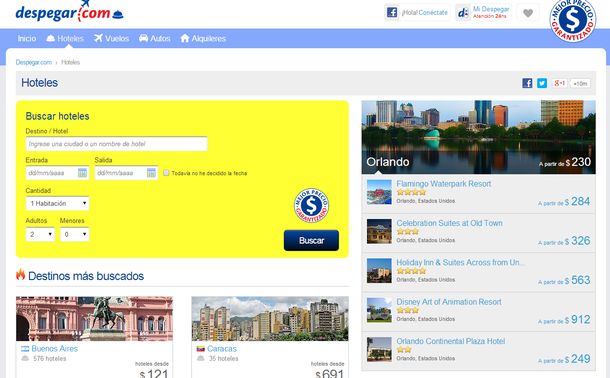This screenshot has width=610, height=378.
Task: Click the Destino / Hotel input field
Action: point(116,144)
